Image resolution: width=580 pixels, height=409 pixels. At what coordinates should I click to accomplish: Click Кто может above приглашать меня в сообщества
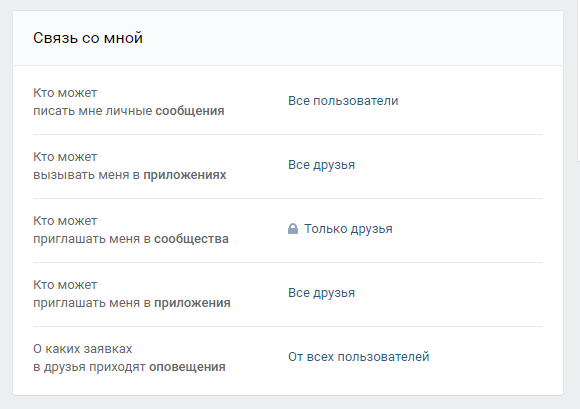click(65, 220)
